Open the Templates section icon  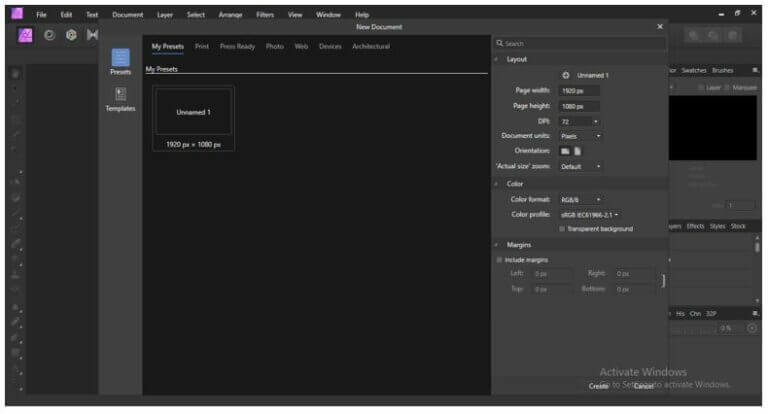(x=120, y=95)
